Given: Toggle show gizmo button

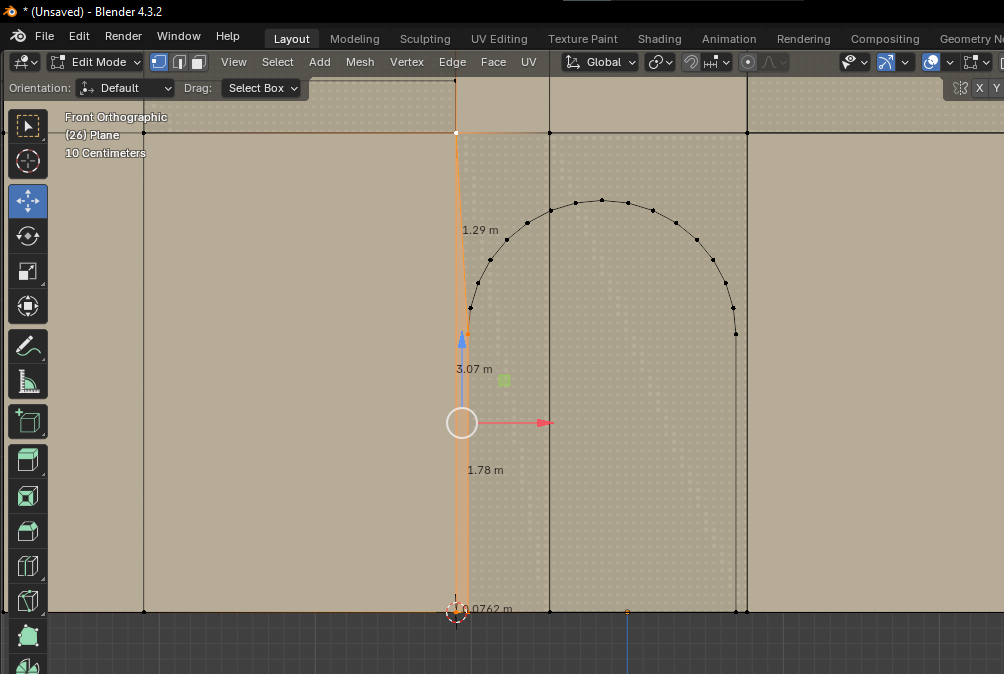Looking at the screenshot, I should pyautogui.click(x=886, y=62).
